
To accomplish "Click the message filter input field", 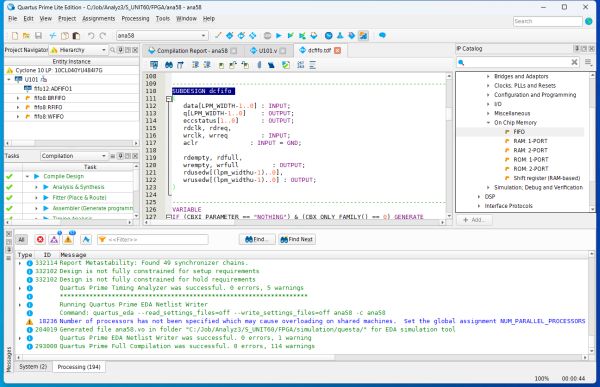I will click(x=153, y=240).
